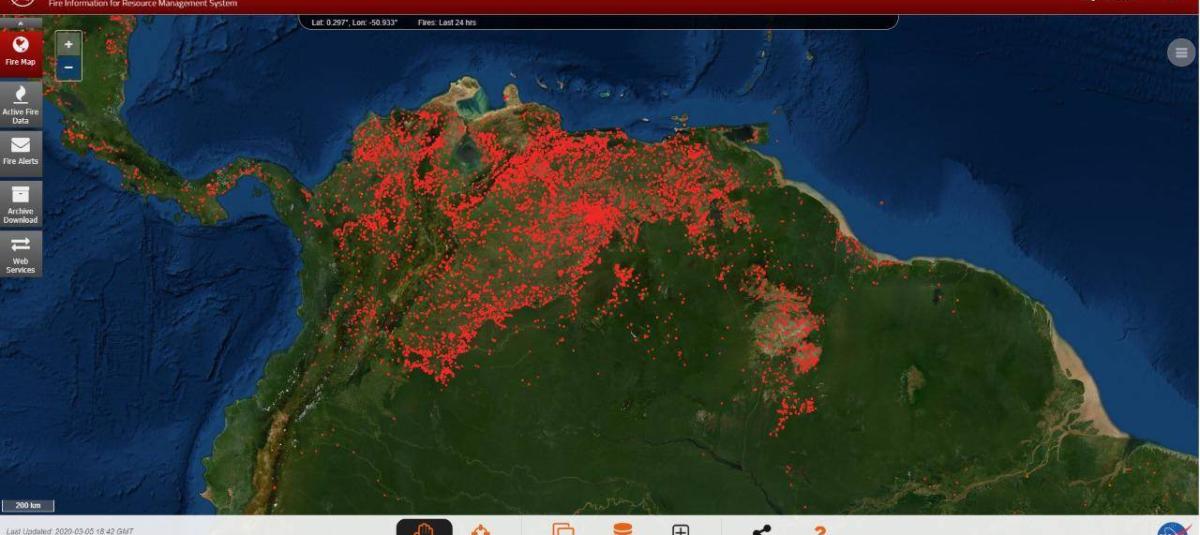Viewport: 1200px width, 535px height.
Task: Click the FIRMS logo in the header
Action: (20, 4)
